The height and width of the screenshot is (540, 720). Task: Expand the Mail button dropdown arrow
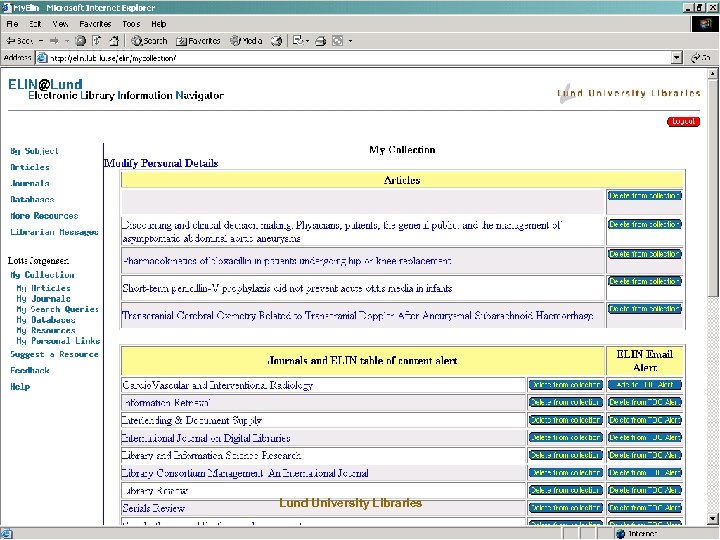[x=307, y=41]
